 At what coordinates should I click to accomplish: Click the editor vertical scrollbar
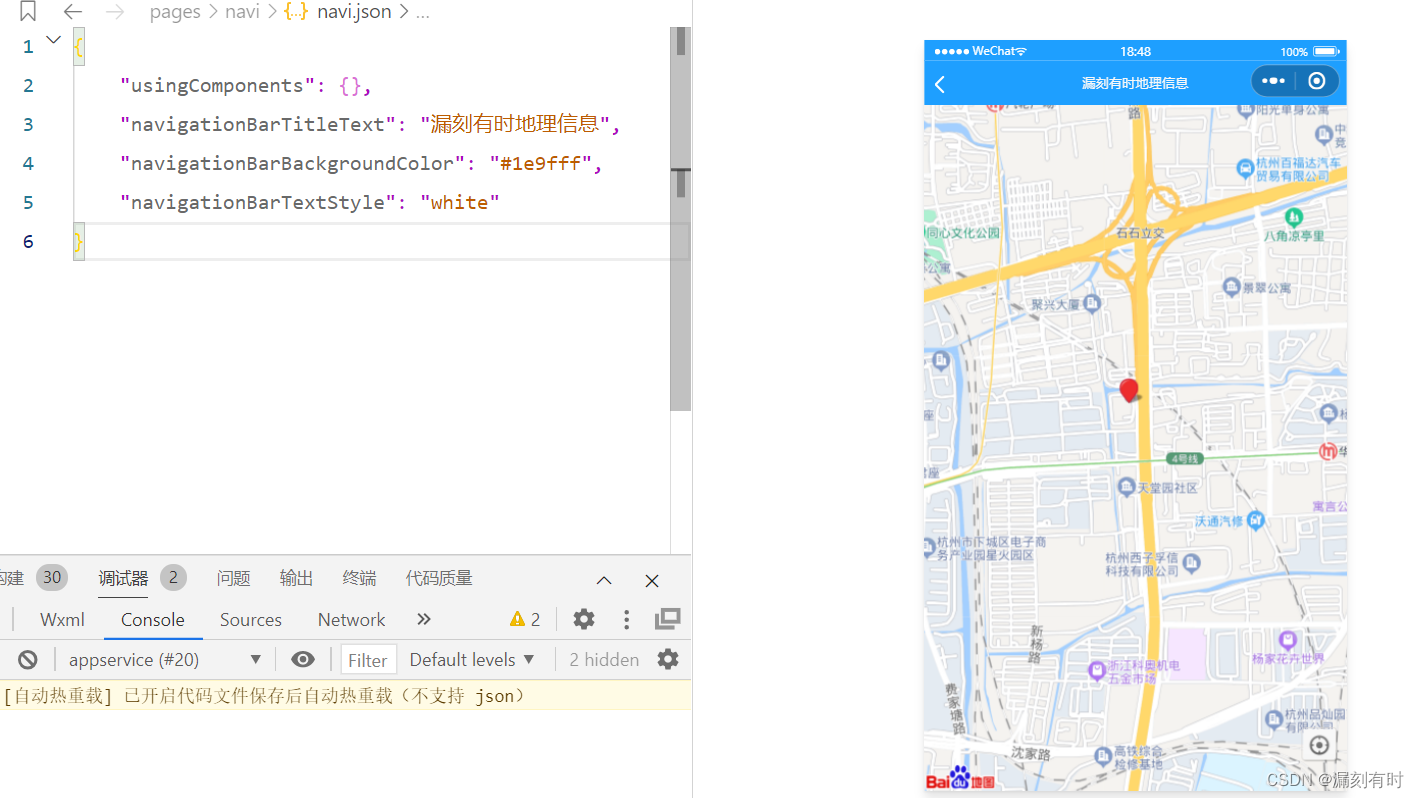coord(681,218)
